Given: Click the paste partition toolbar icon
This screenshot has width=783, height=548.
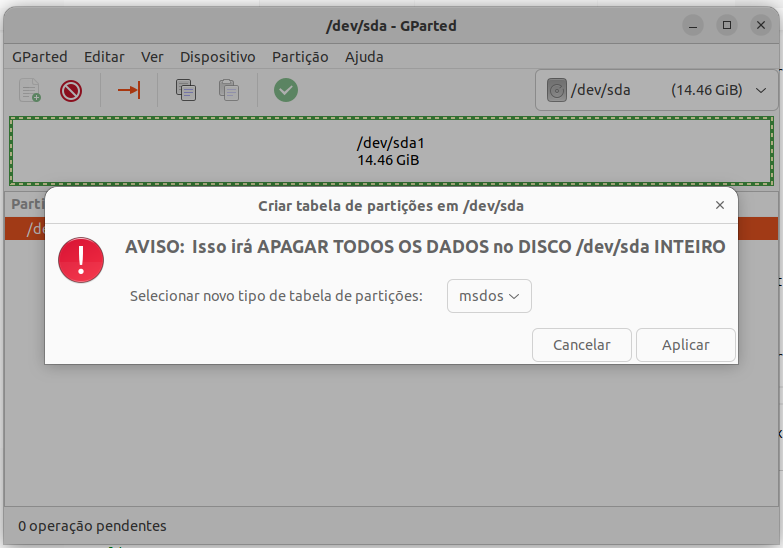Looking at the screenshot, I should coord(229,91).
